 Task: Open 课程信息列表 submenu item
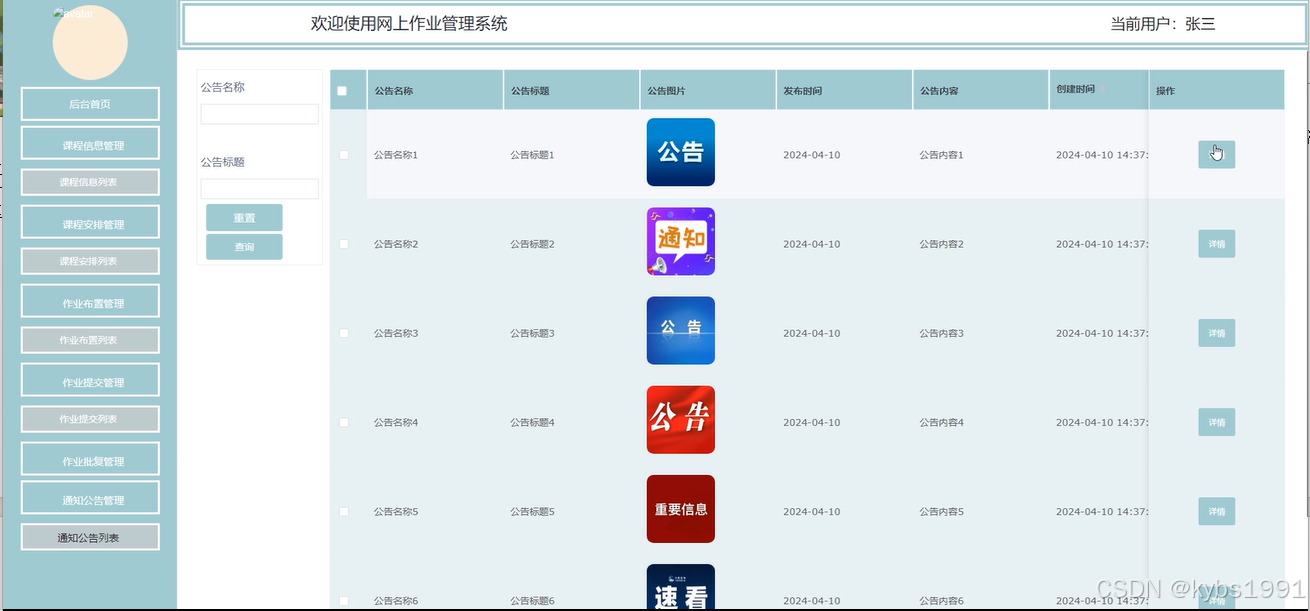click(90, 182)
